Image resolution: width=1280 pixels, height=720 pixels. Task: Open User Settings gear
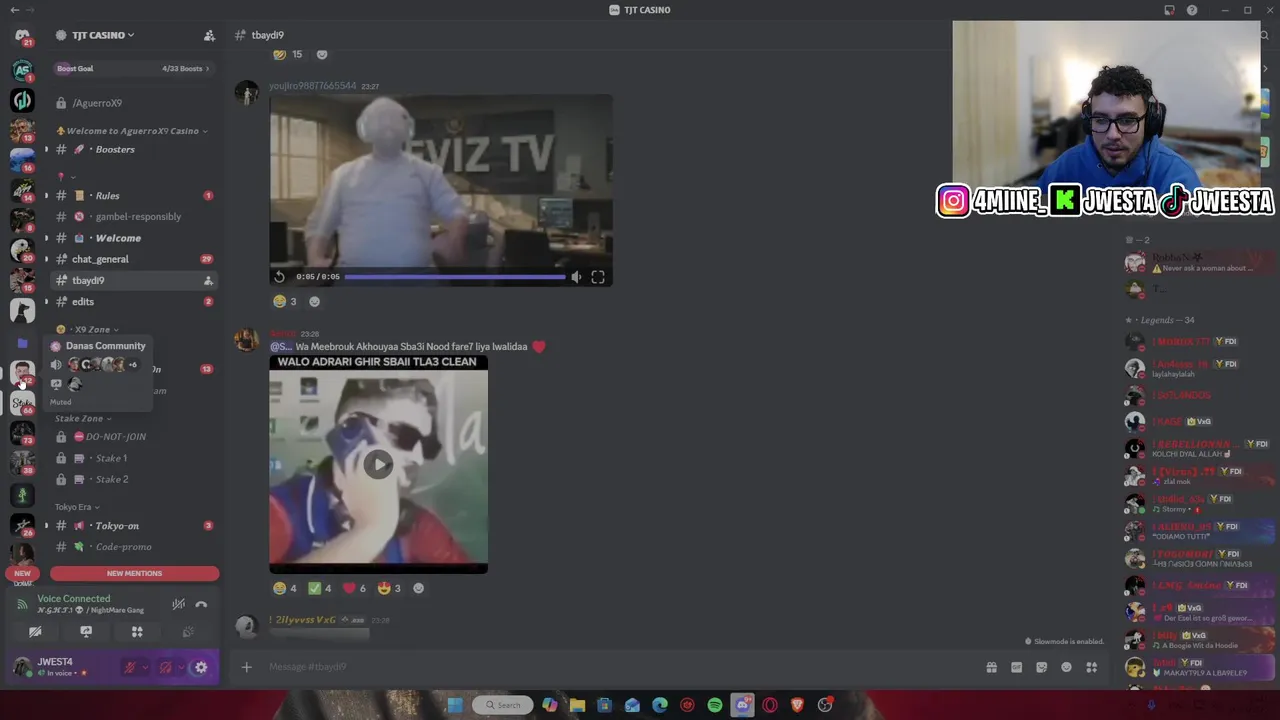(x=201, y=667)
